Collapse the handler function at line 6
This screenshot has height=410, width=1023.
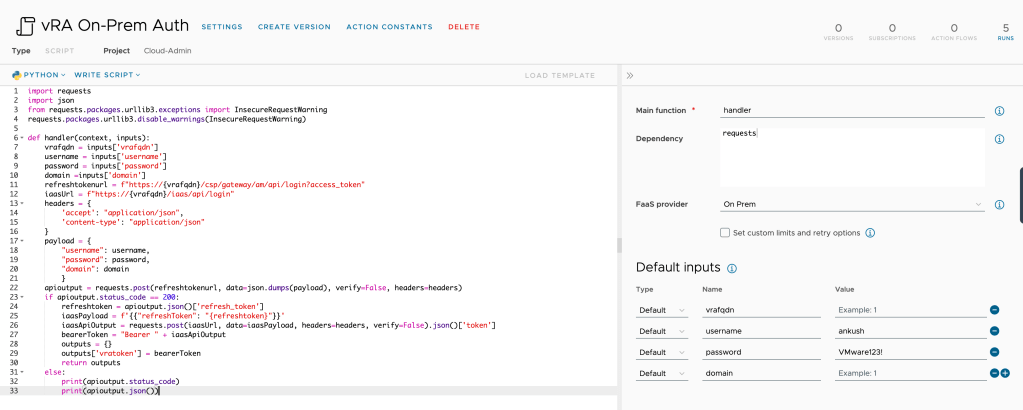point(21,137)
